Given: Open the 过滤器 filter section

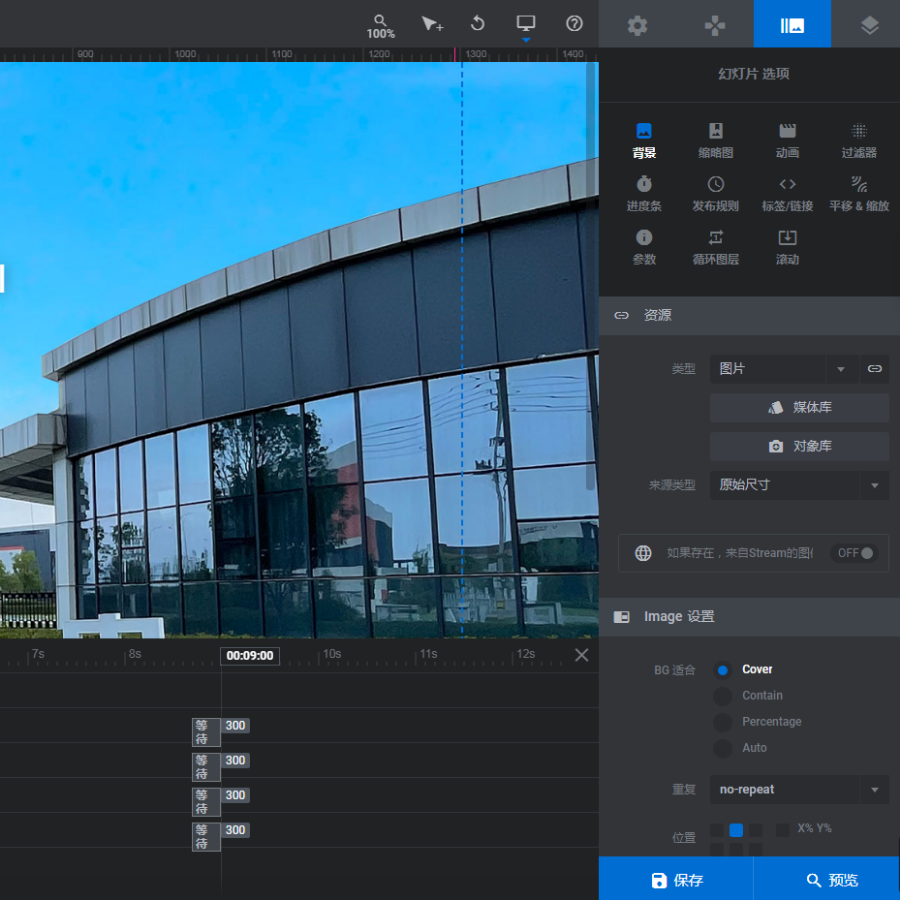Looking at the screenshot, I should pyautogui.click(x=859, y=141).
